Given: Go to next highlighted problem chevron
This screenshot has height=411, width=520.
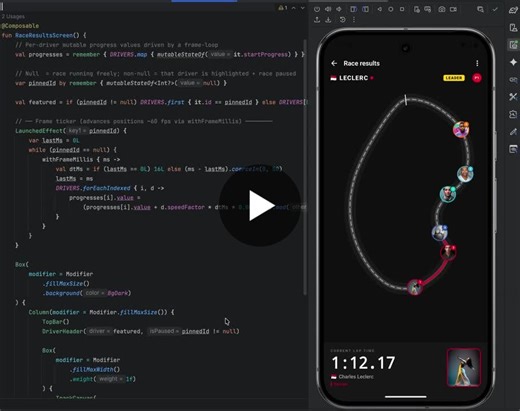Looking at the screenshot, I should coord(303,8).
